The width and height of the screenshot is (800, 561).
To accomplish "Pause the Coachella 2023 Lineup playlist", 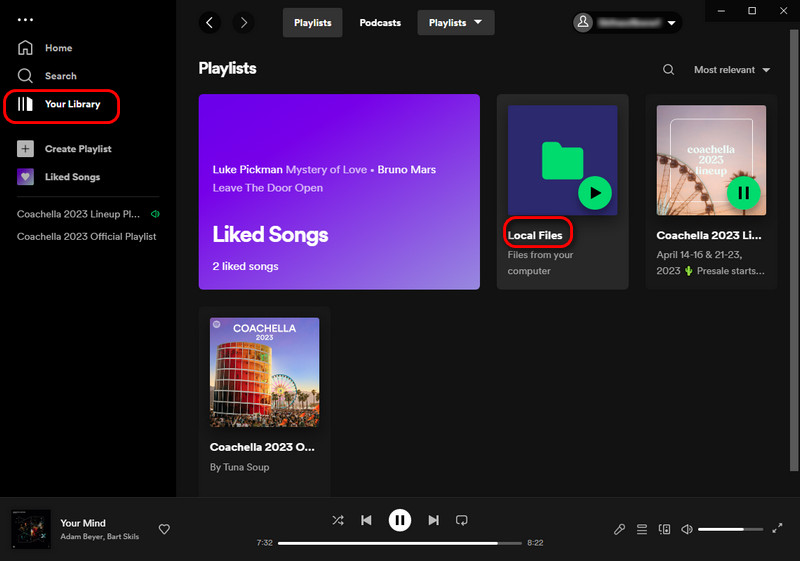I will pyautogui.click(x=743, y=193).
